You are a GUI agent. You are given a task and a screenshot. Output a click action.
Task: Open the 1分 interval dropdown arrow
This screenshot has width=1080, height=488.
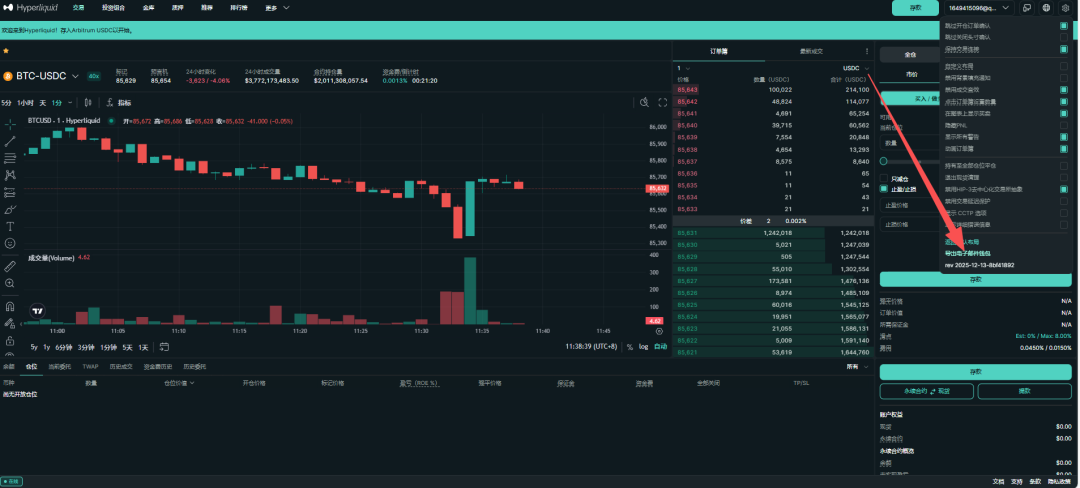[x=70, y=103]
